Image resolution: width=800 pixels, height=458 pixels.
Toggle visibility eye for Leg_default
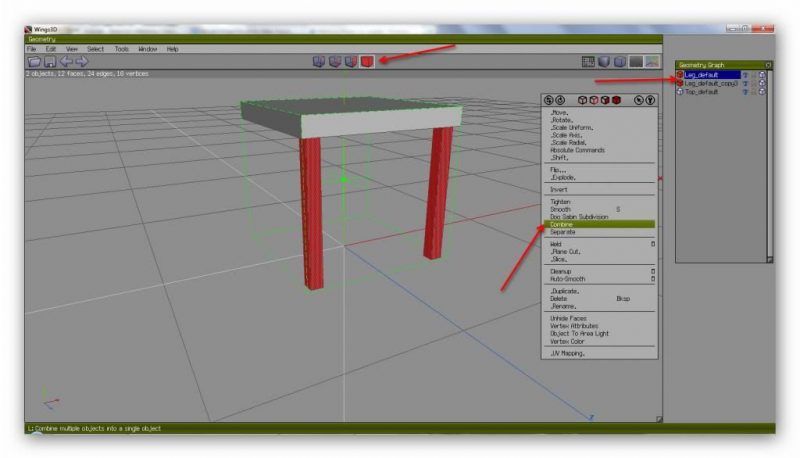click(745, 75)
